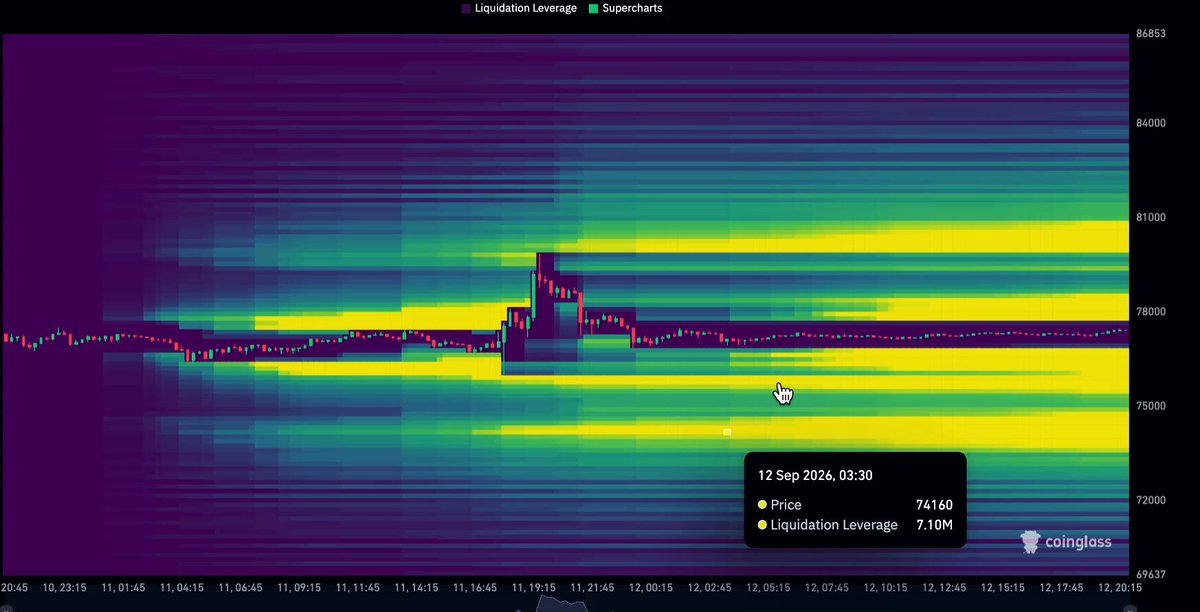1200x612 pixels.
Task: Click the 11, 04:15 time axis label
Action: pyautogui.click(x=181, y=588)
